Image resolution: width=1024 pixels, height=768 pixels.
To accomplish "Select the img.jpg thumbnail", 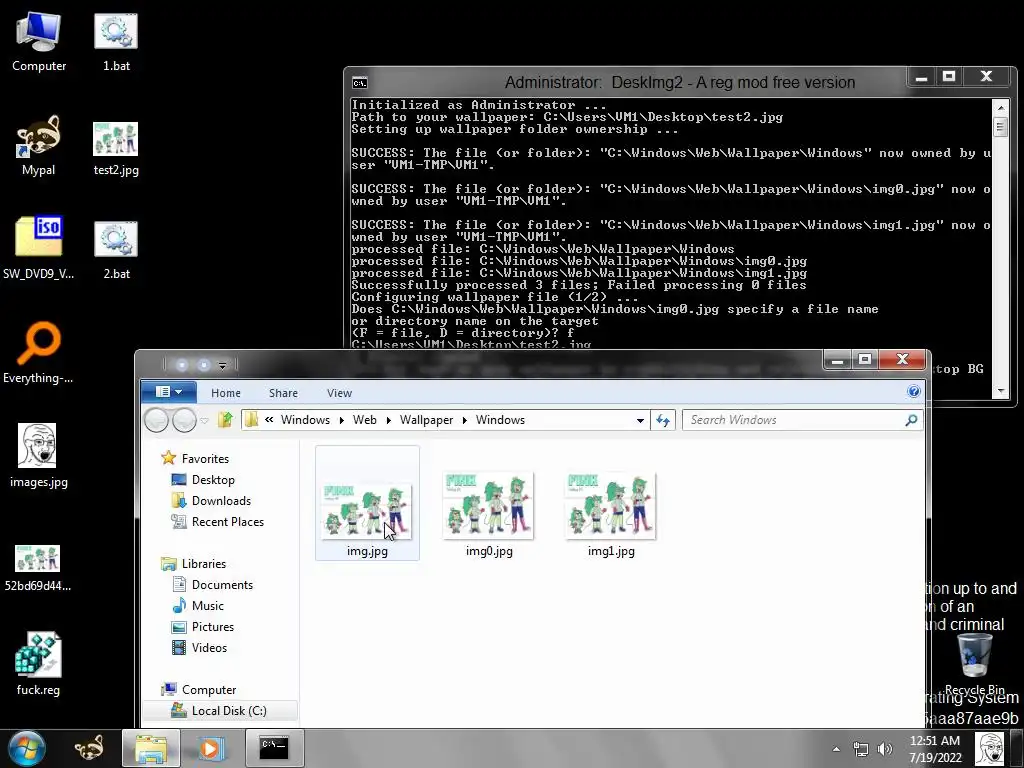I will [x=367, y=503].
